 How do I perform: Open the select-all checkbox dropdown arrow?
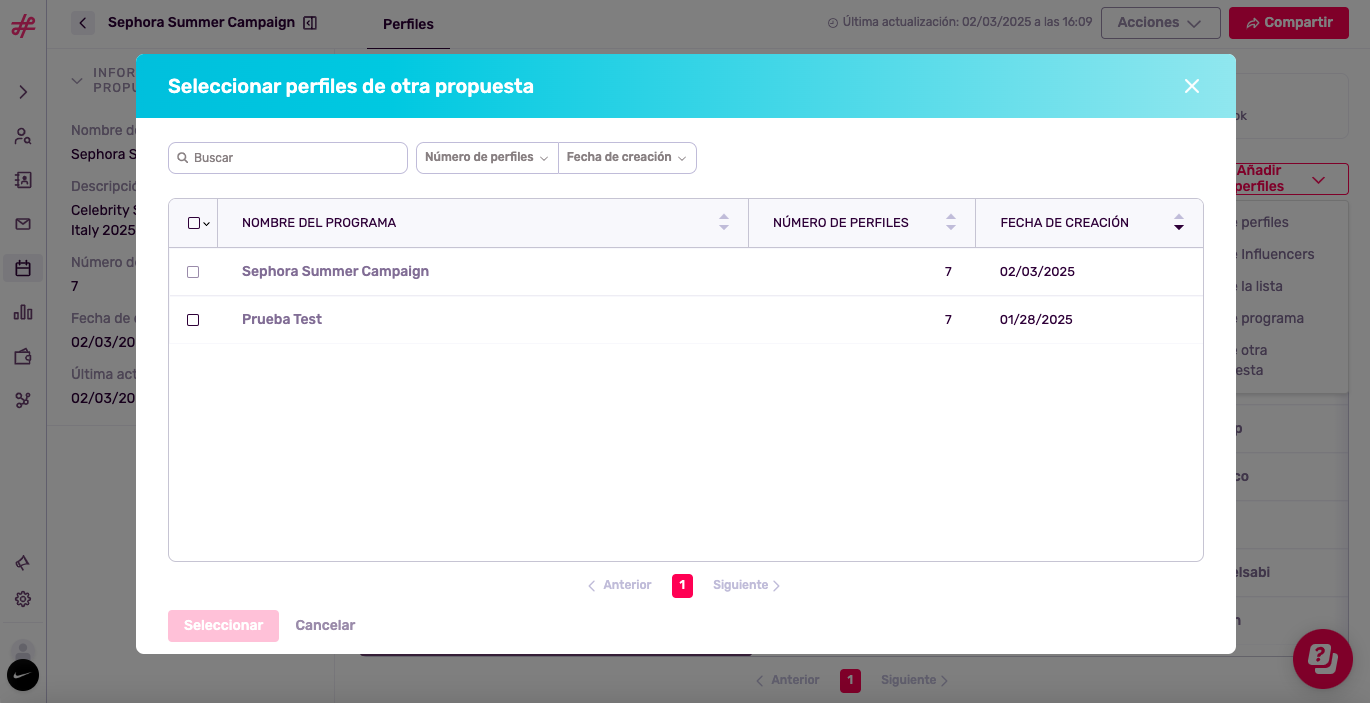[x=207, y=224]
